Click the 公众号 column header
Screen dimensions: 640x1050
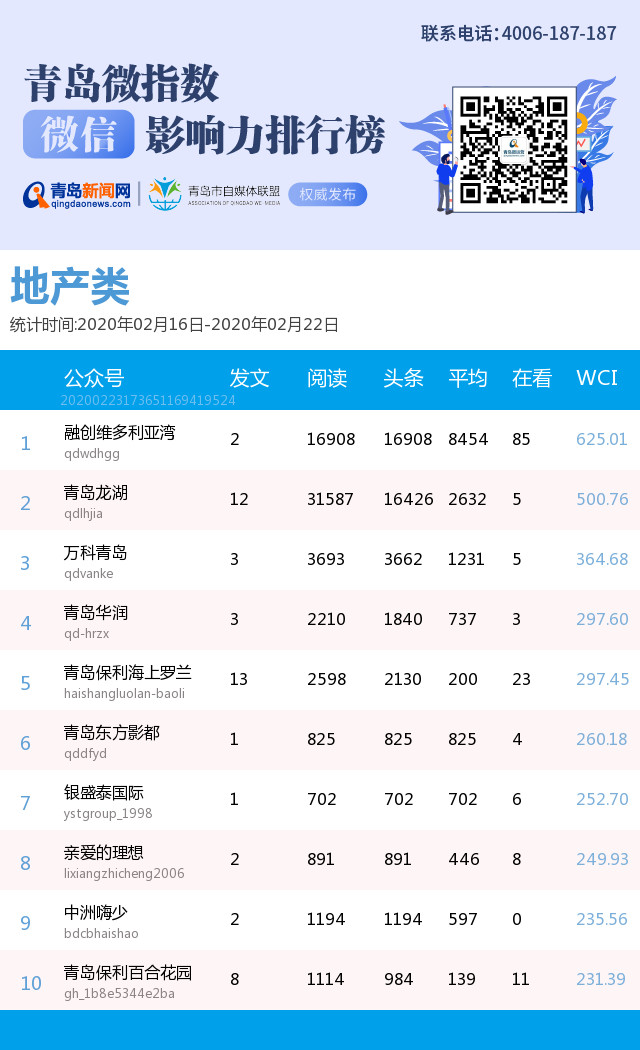pyautogui.click(x=94, y=378)
